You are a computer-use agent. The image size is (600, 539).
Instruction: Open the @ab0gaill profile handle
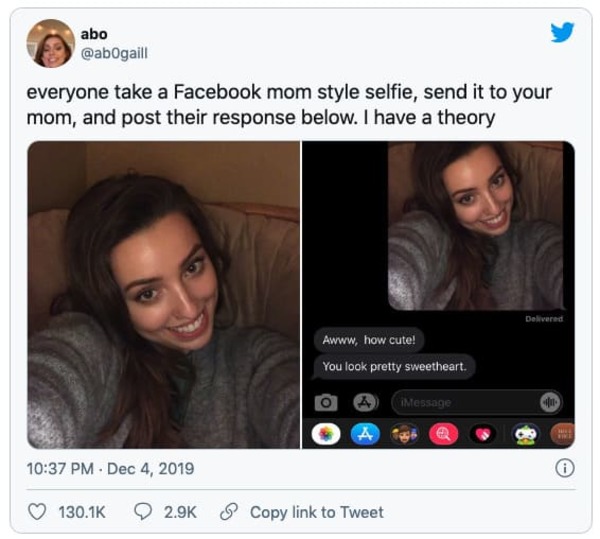tap(114, 53)
